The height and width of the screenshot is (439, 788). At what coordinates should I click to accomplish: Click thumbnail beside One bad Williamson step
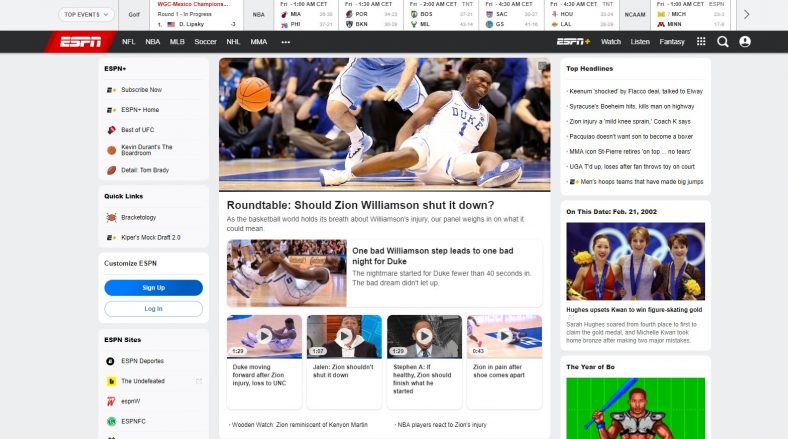[x=286, y=273]
